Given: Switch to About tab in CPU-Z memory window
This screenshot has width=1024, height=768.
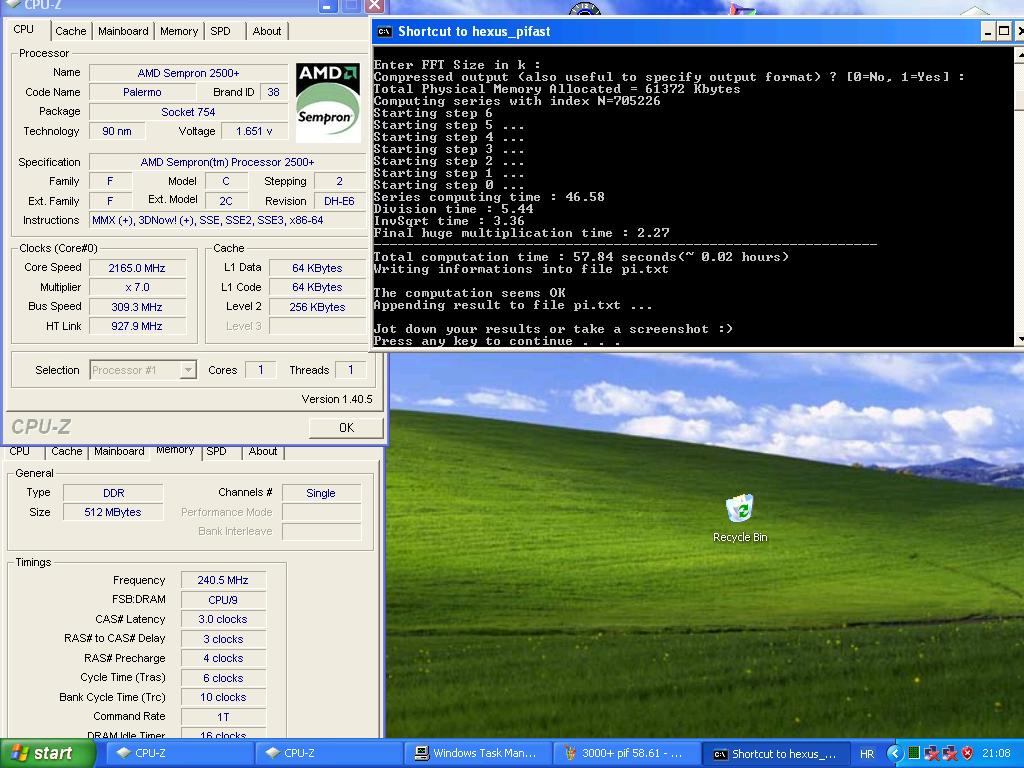Looking at the screenshot, I should [263, 451].
